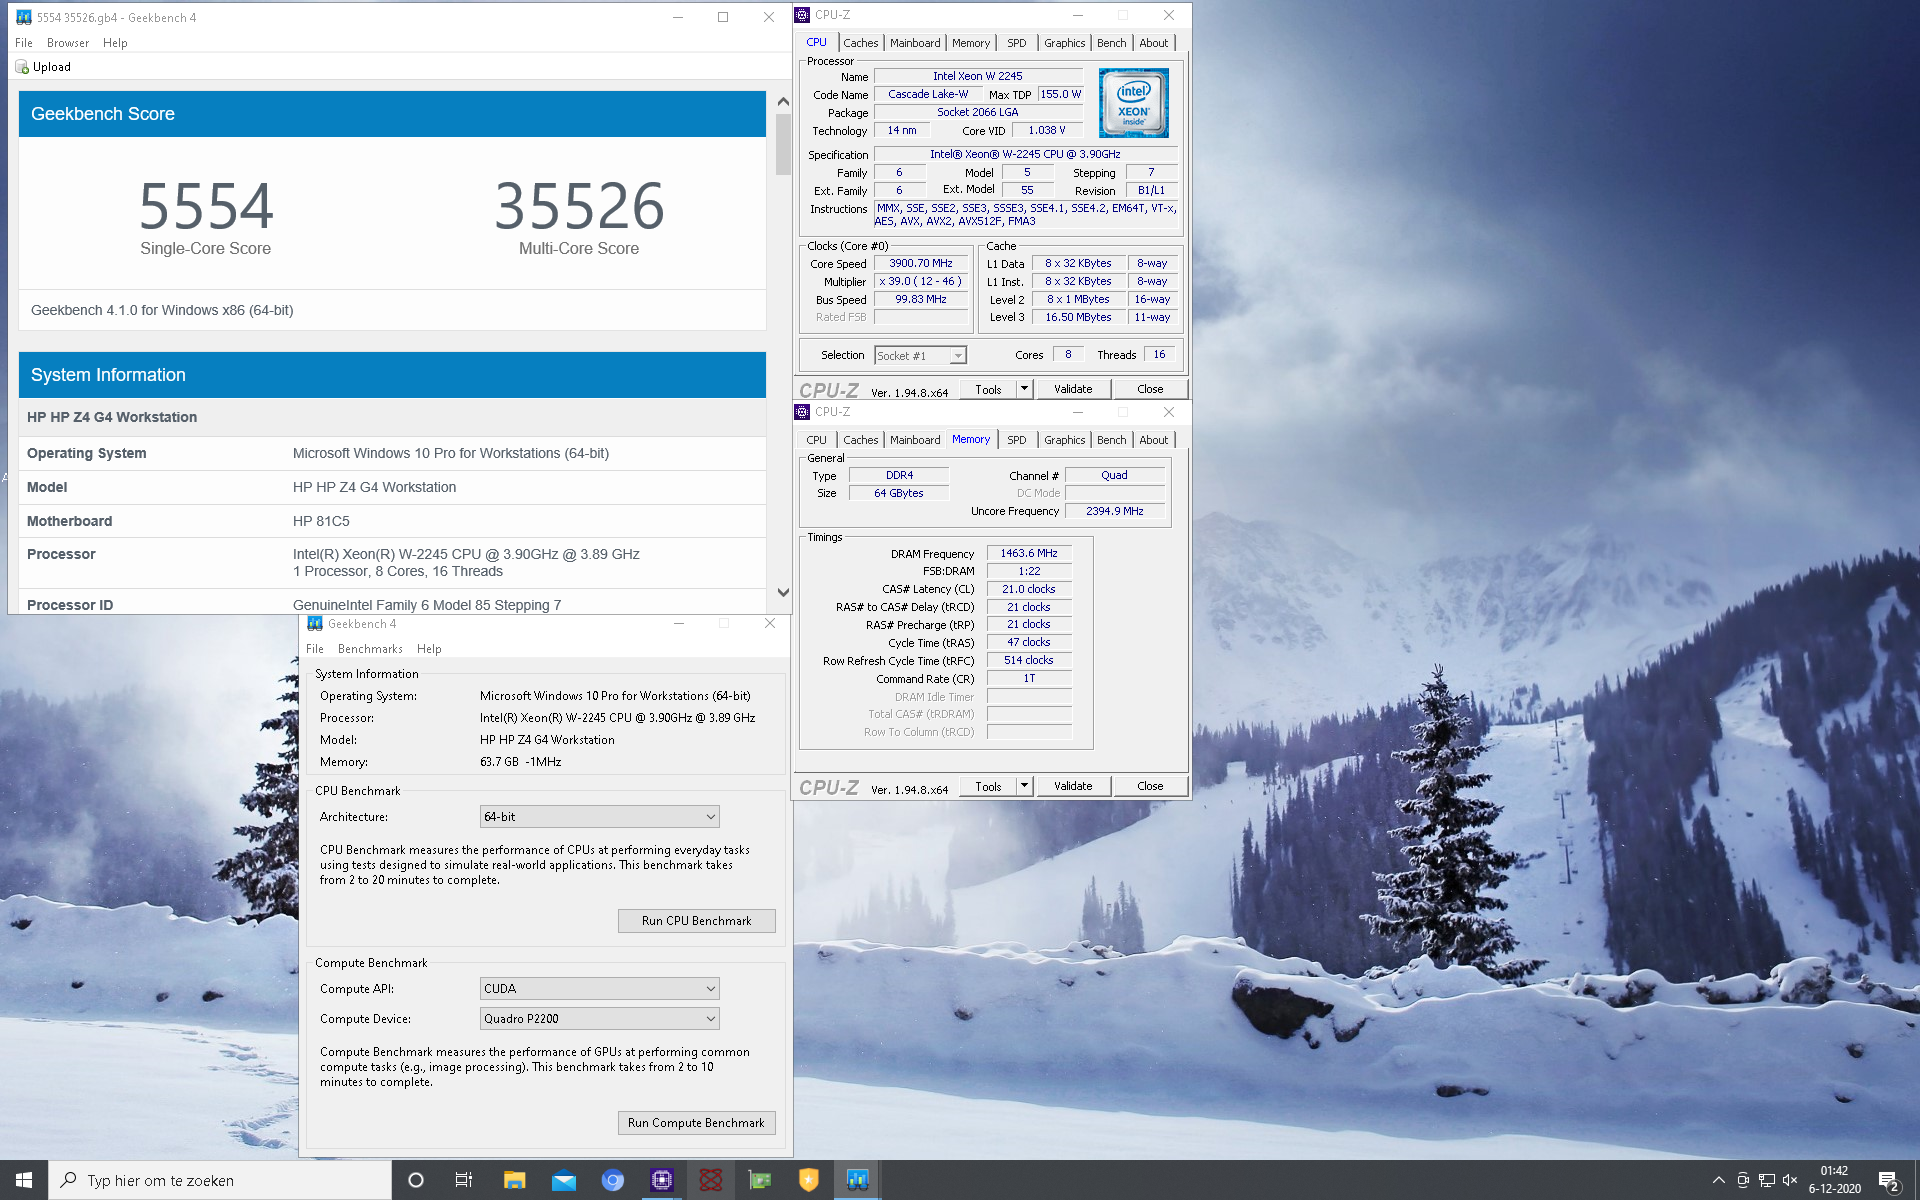Image resolution: width=1920 pixels, height=1200 pixels.
Task: Open Task View on the taskbar
Action: coord(464,1180)
